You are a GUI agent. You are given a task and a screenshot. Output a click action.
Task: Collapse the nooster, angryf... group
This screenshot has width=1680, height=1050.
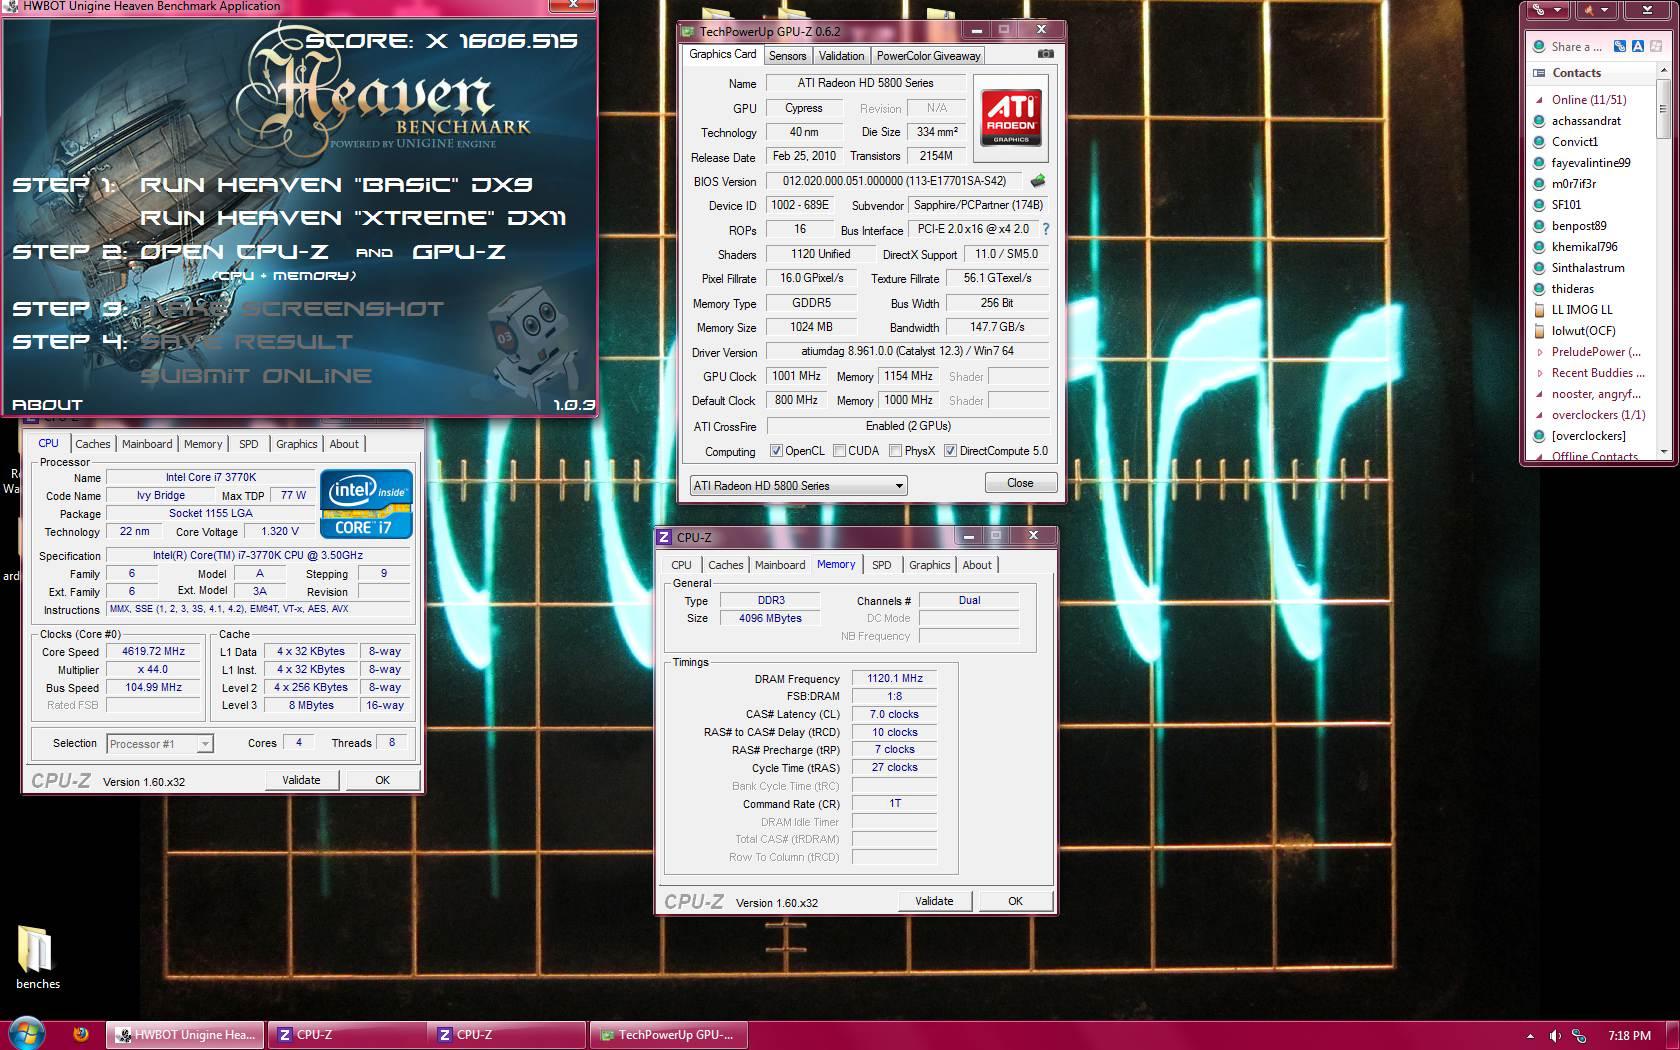click(x=1540, y=394)
